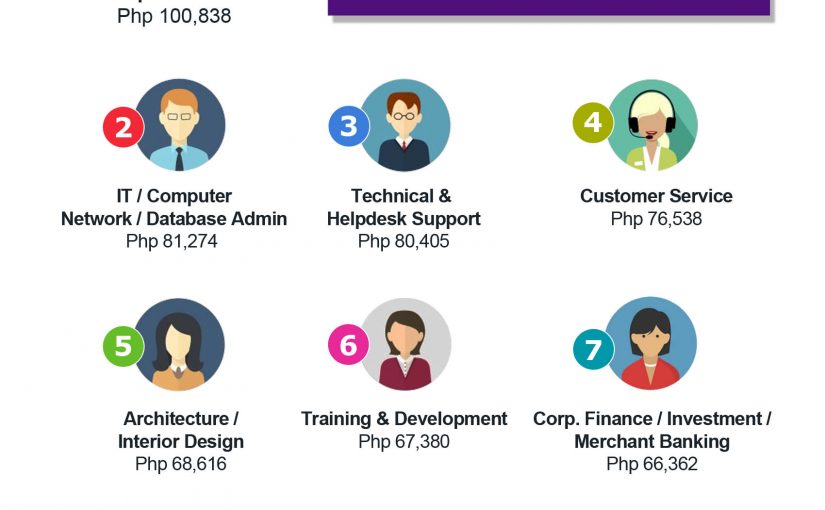This screenshot has height=510, width=825.
Task: Click the blue number 3 badge
Action: point(349,126)
